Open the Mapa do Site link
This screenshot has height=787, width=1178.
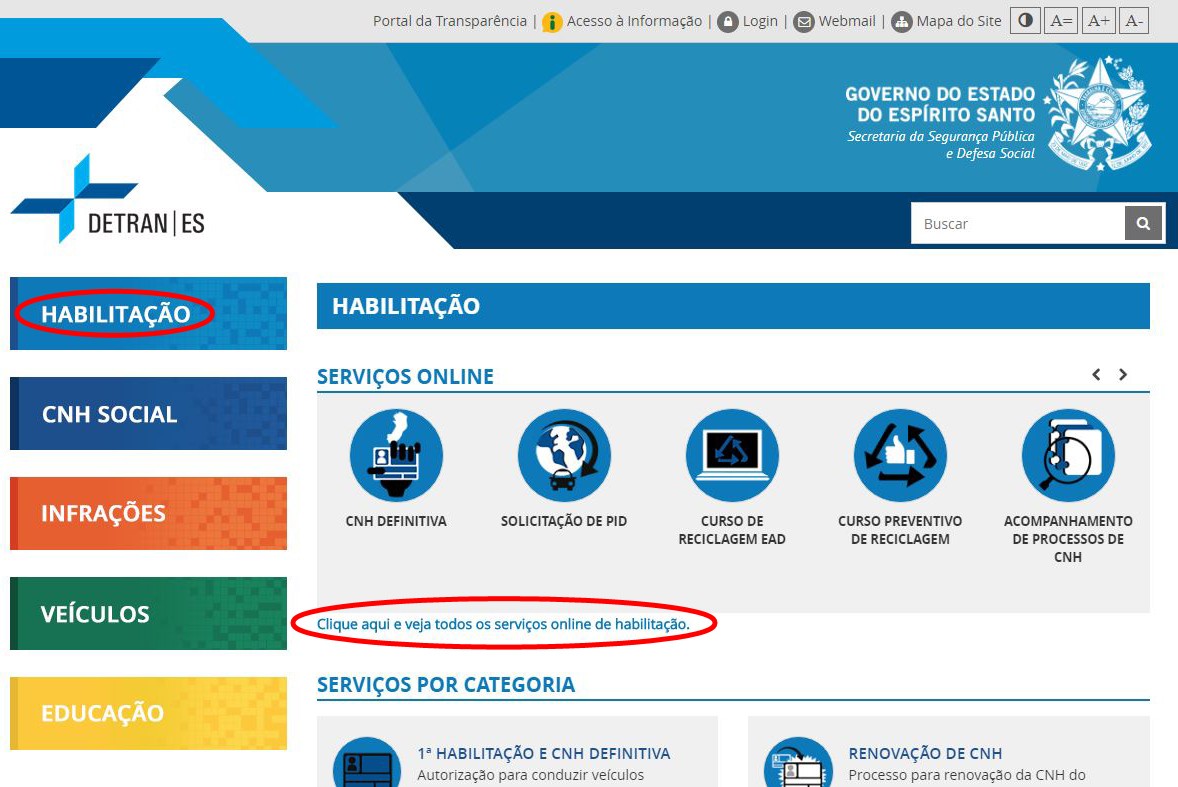[x=959, y=21]
